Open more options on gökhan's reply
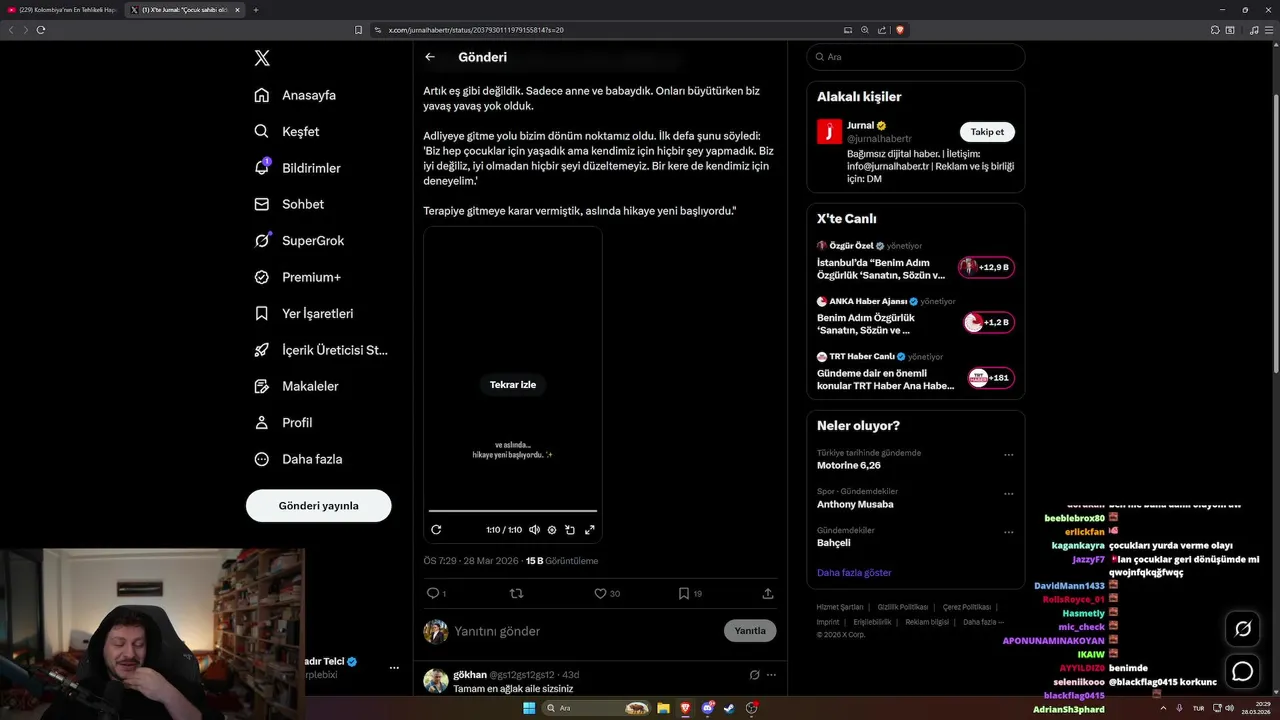The width and height of the screenshot is (1280, 720). click(x=771, y=675)
